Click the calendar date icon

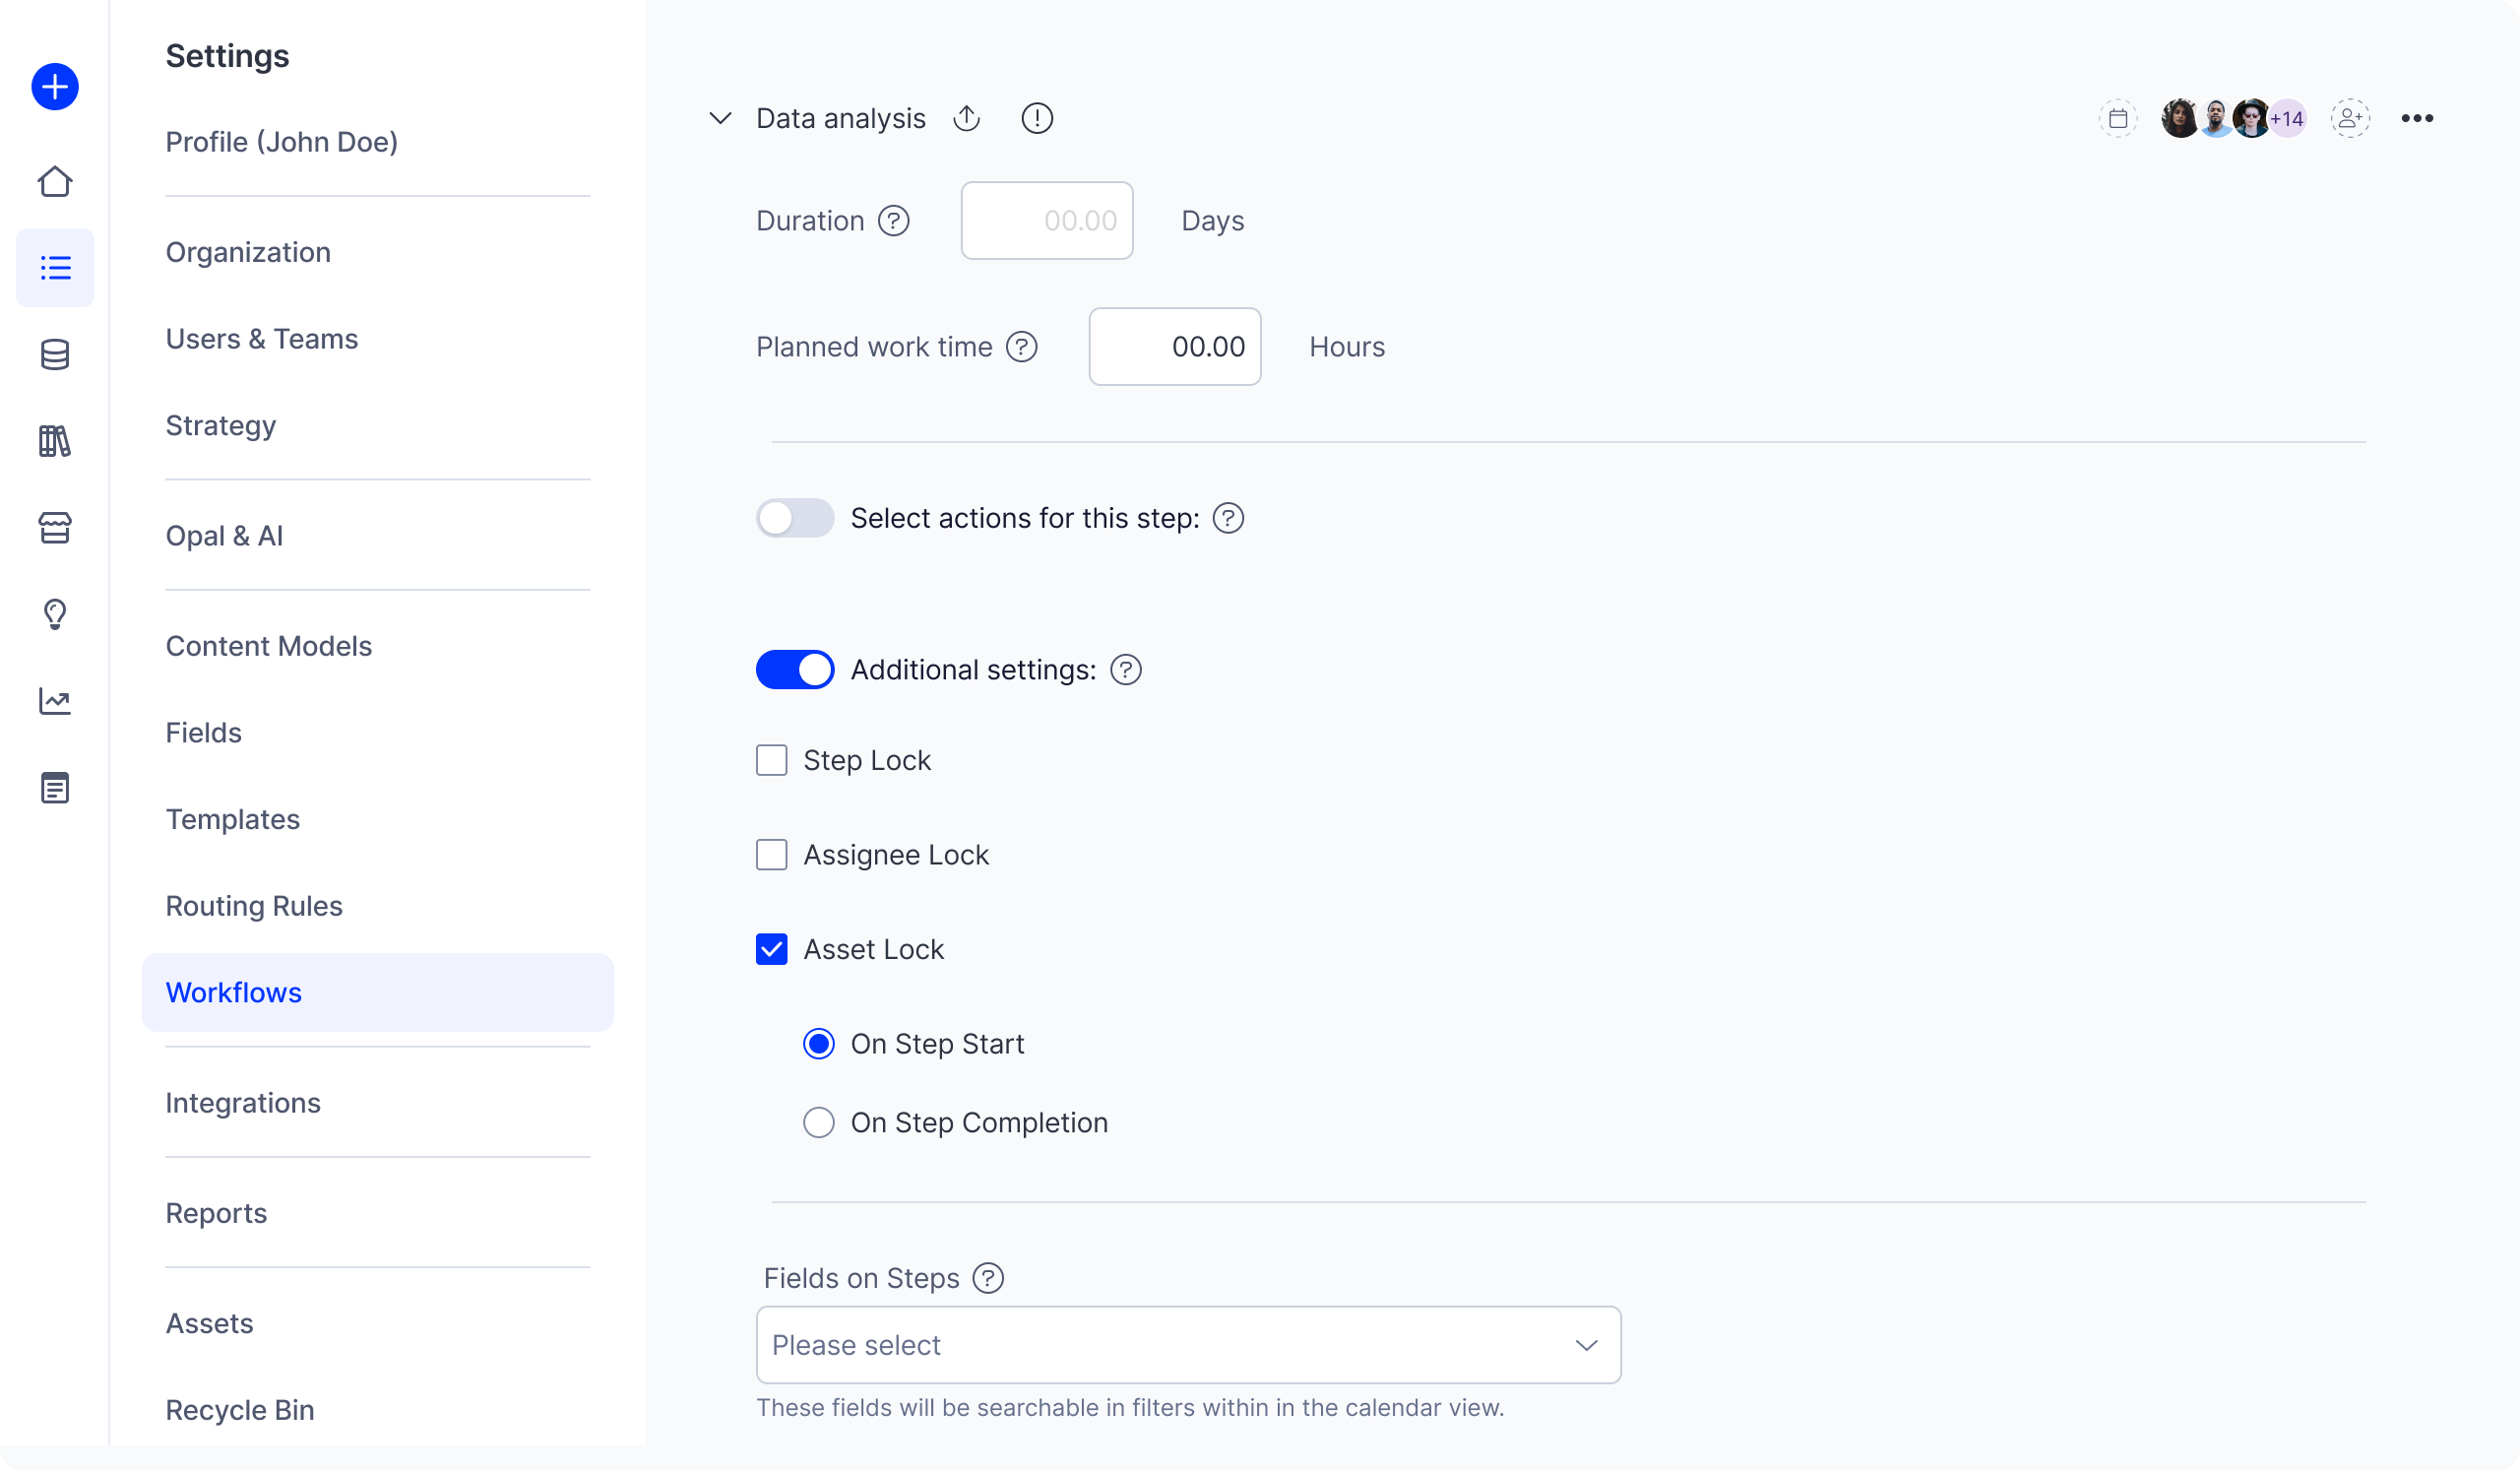pos(2117,118)
